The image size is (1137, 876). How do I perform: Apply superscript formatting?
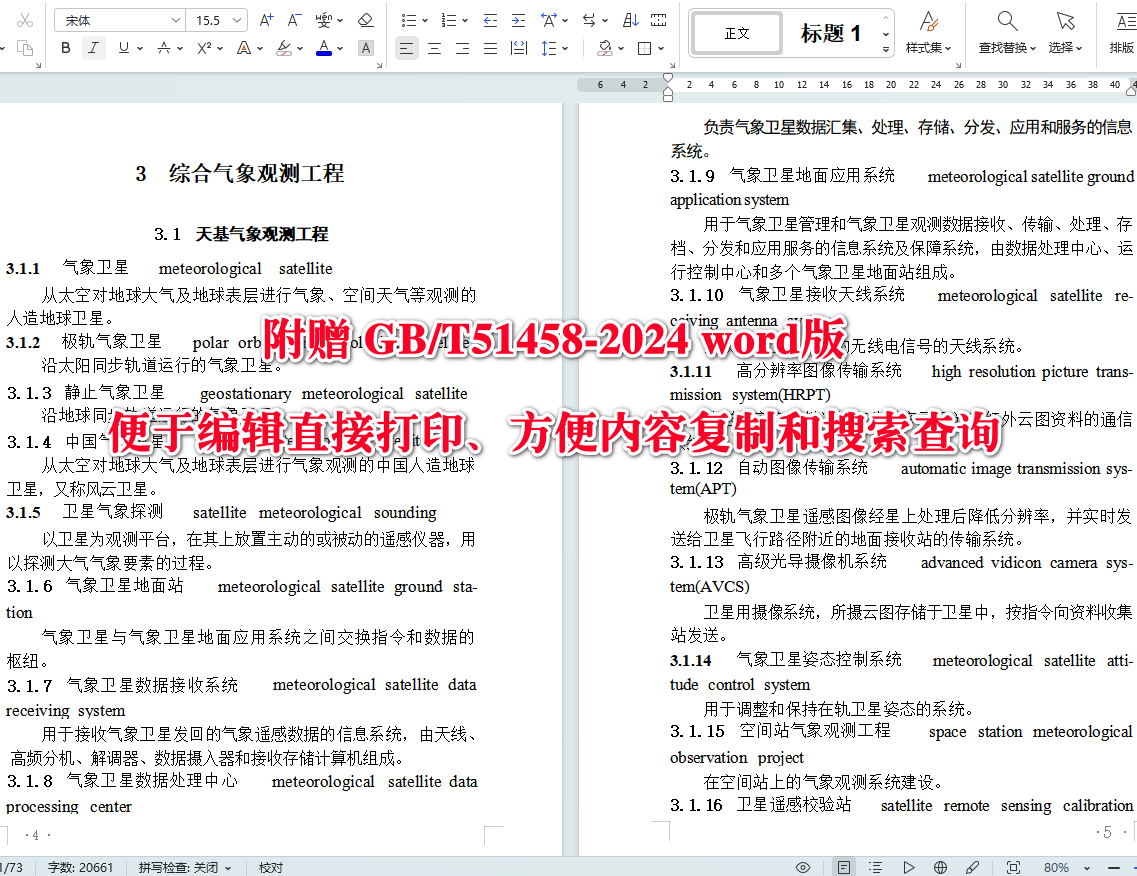[203, 47]
